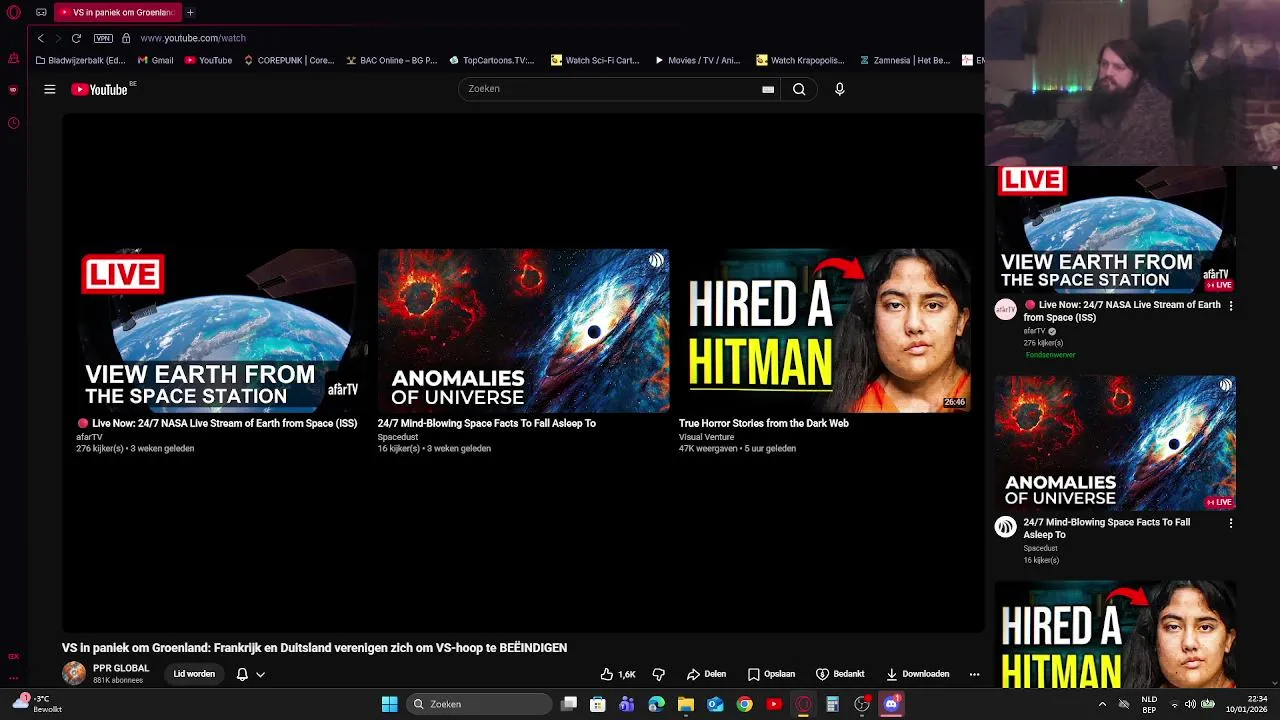1280x720 pixels.
Task: Open the Watch Sci-Fi Cart bookmark
Action: [x=595, y=60]
